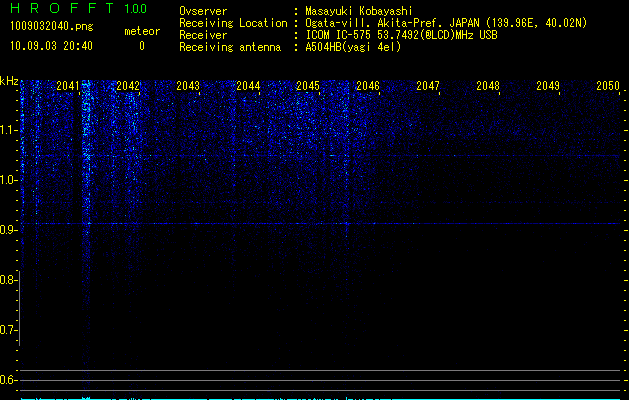
Task: Click the Receiver label
Action: (203, 35)
